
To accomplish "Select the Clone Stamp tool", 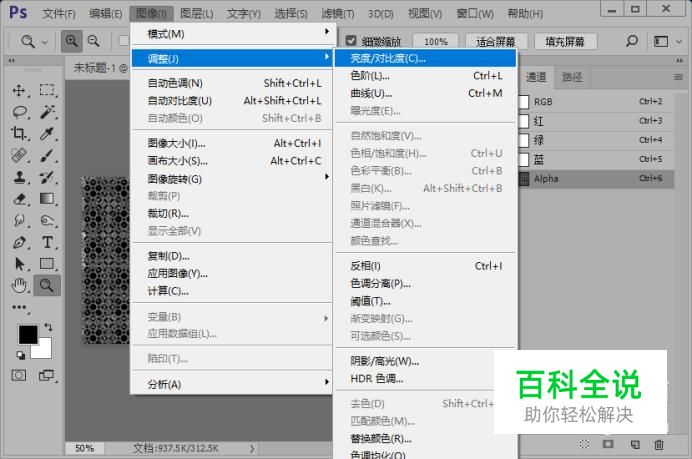I will [x=19, y=177].
